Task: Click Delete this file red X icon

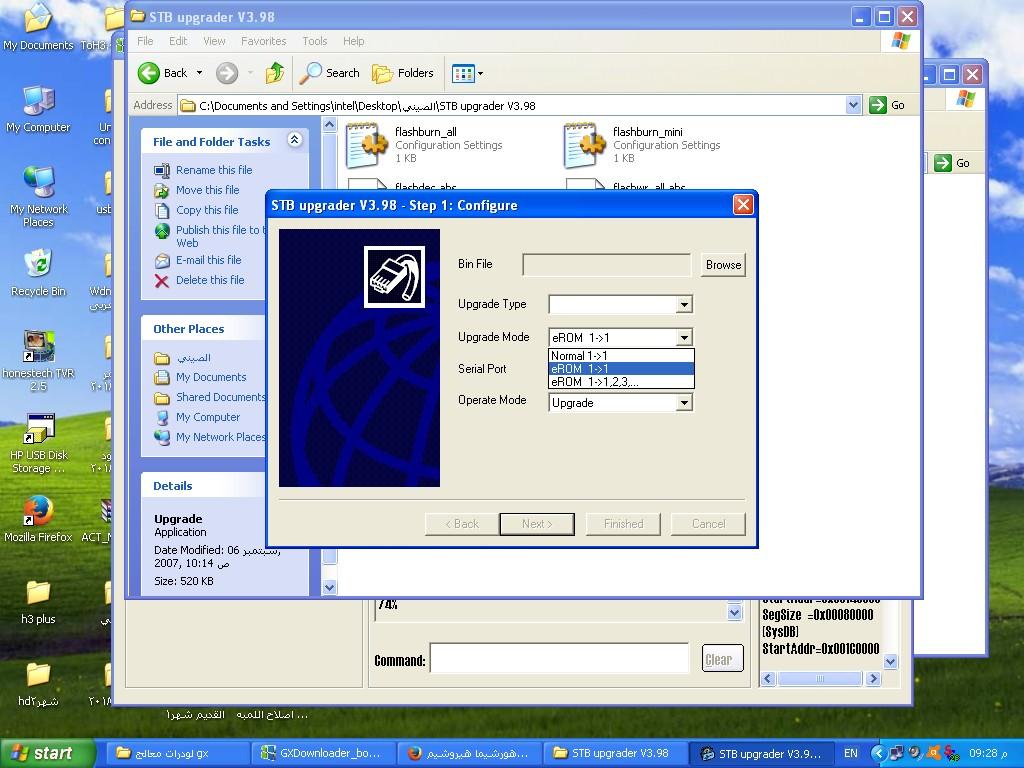Action: point(161,281)
